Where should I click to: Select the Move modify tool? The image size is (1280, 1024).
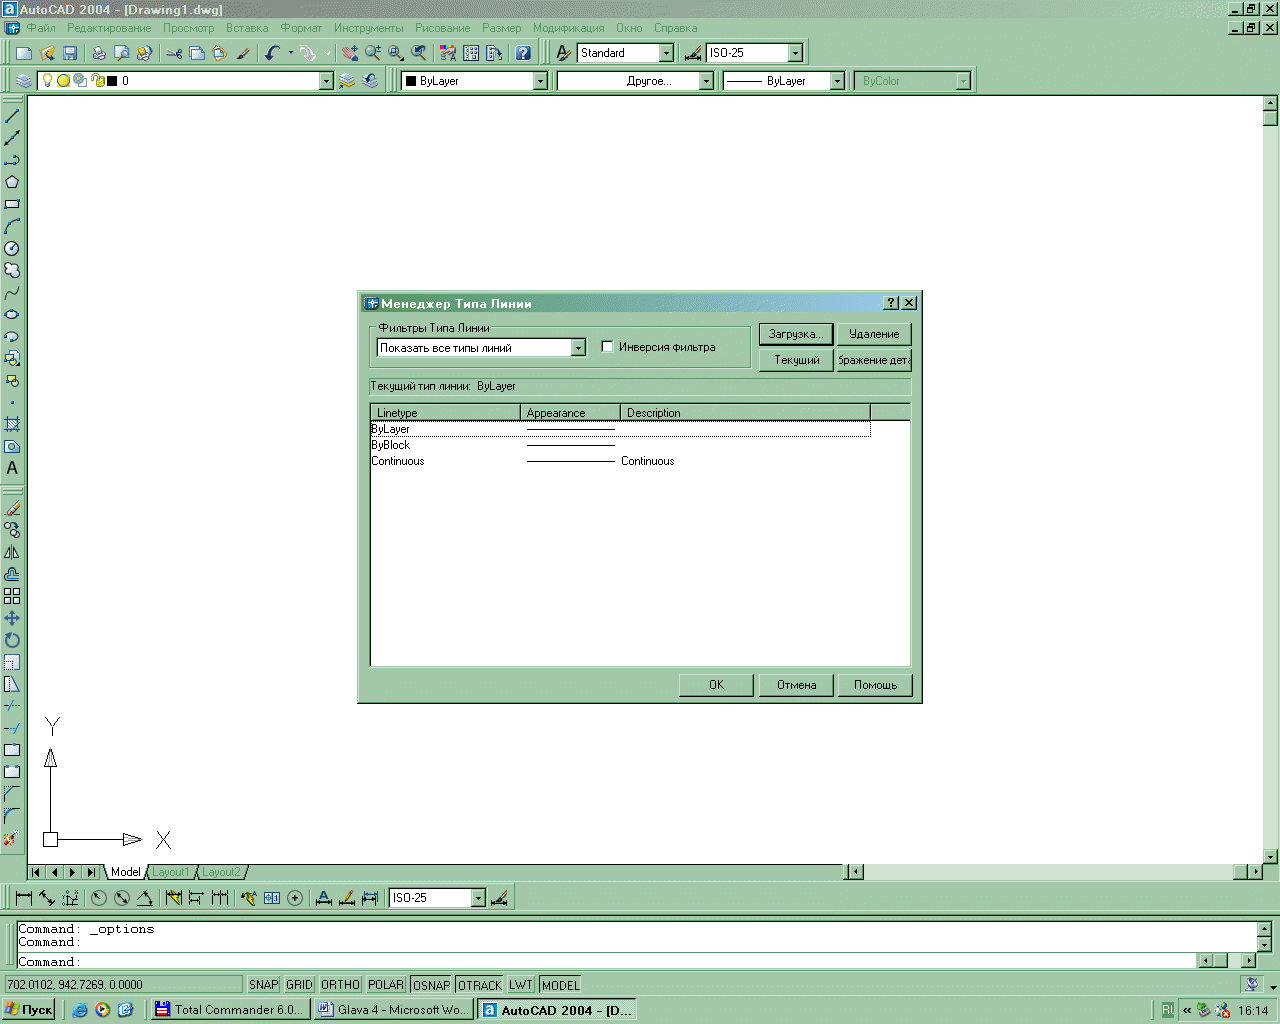(12, 618)
